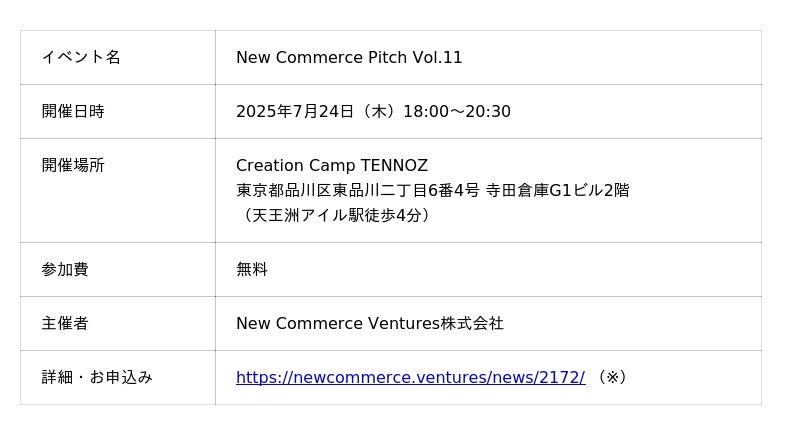Viewport: 800px width, 435px height.
Task: Click the 詳細・お申込み row label
Action: click(x=97, y=377)
